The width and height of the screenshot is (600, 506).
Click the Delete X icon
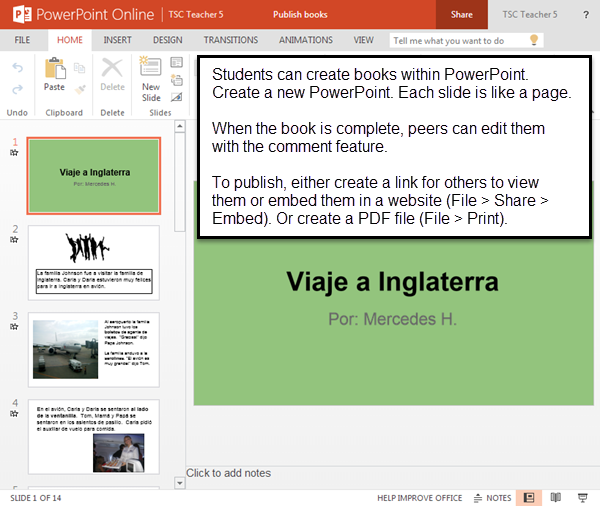point(113,69)
